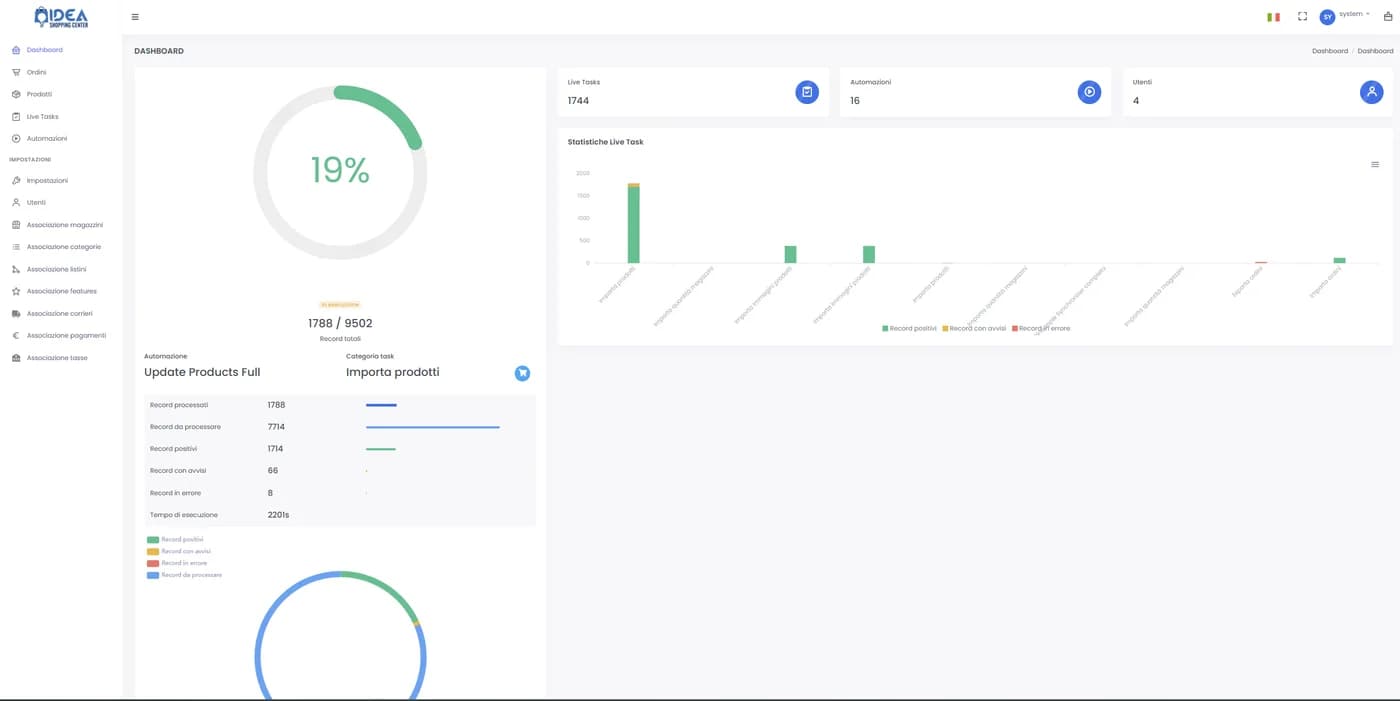The width and height of the screenshot is (1400, 701).
Task: Click the rightmost green chart bar
Action: 1340,260
